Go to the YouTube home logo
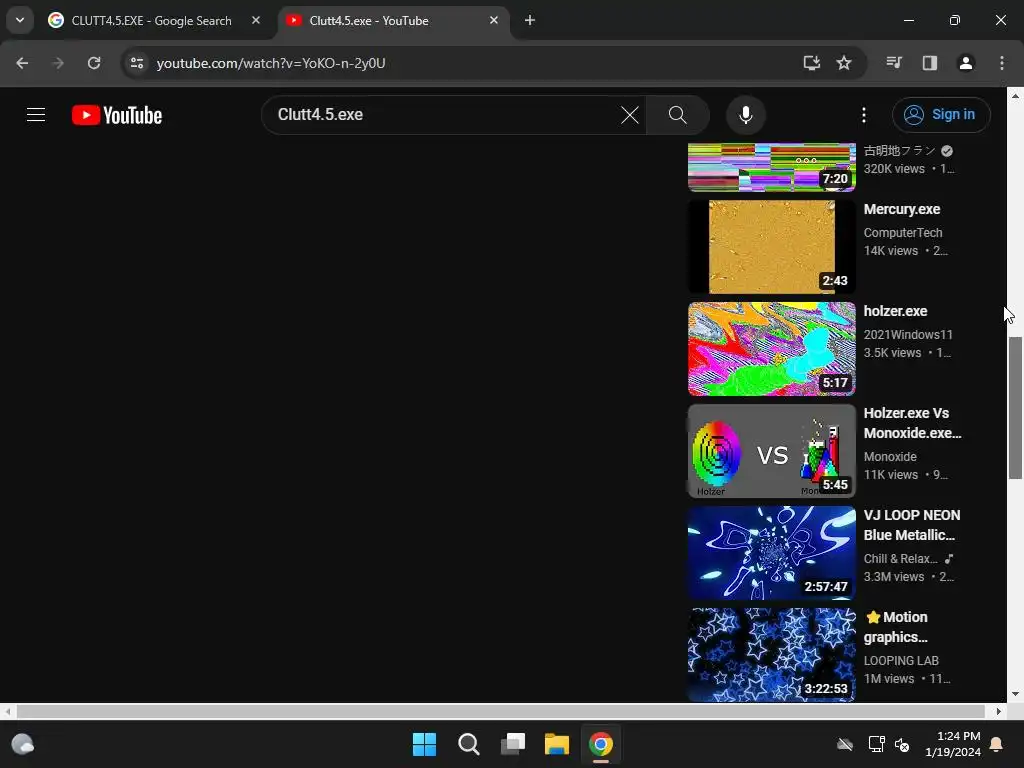The width and height of the screenshot is (1024, 768). point(117,115)
